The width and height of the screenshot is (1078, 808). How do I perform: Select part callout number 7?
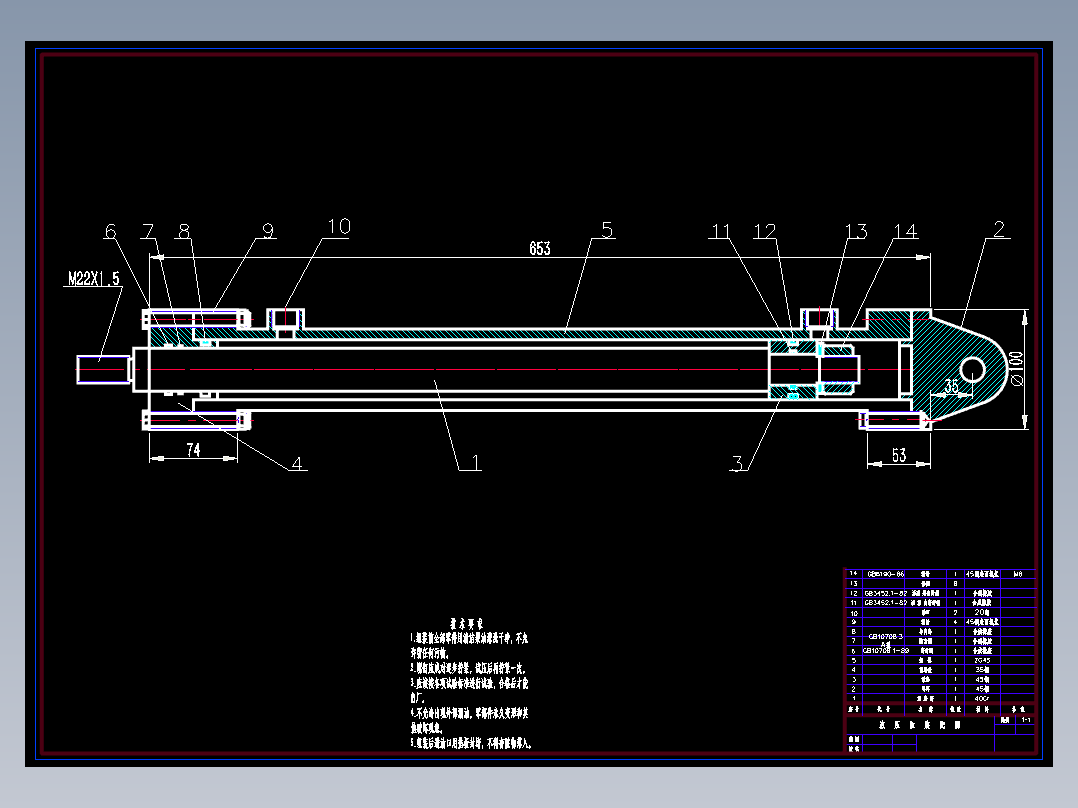click(x=148, y=231)
